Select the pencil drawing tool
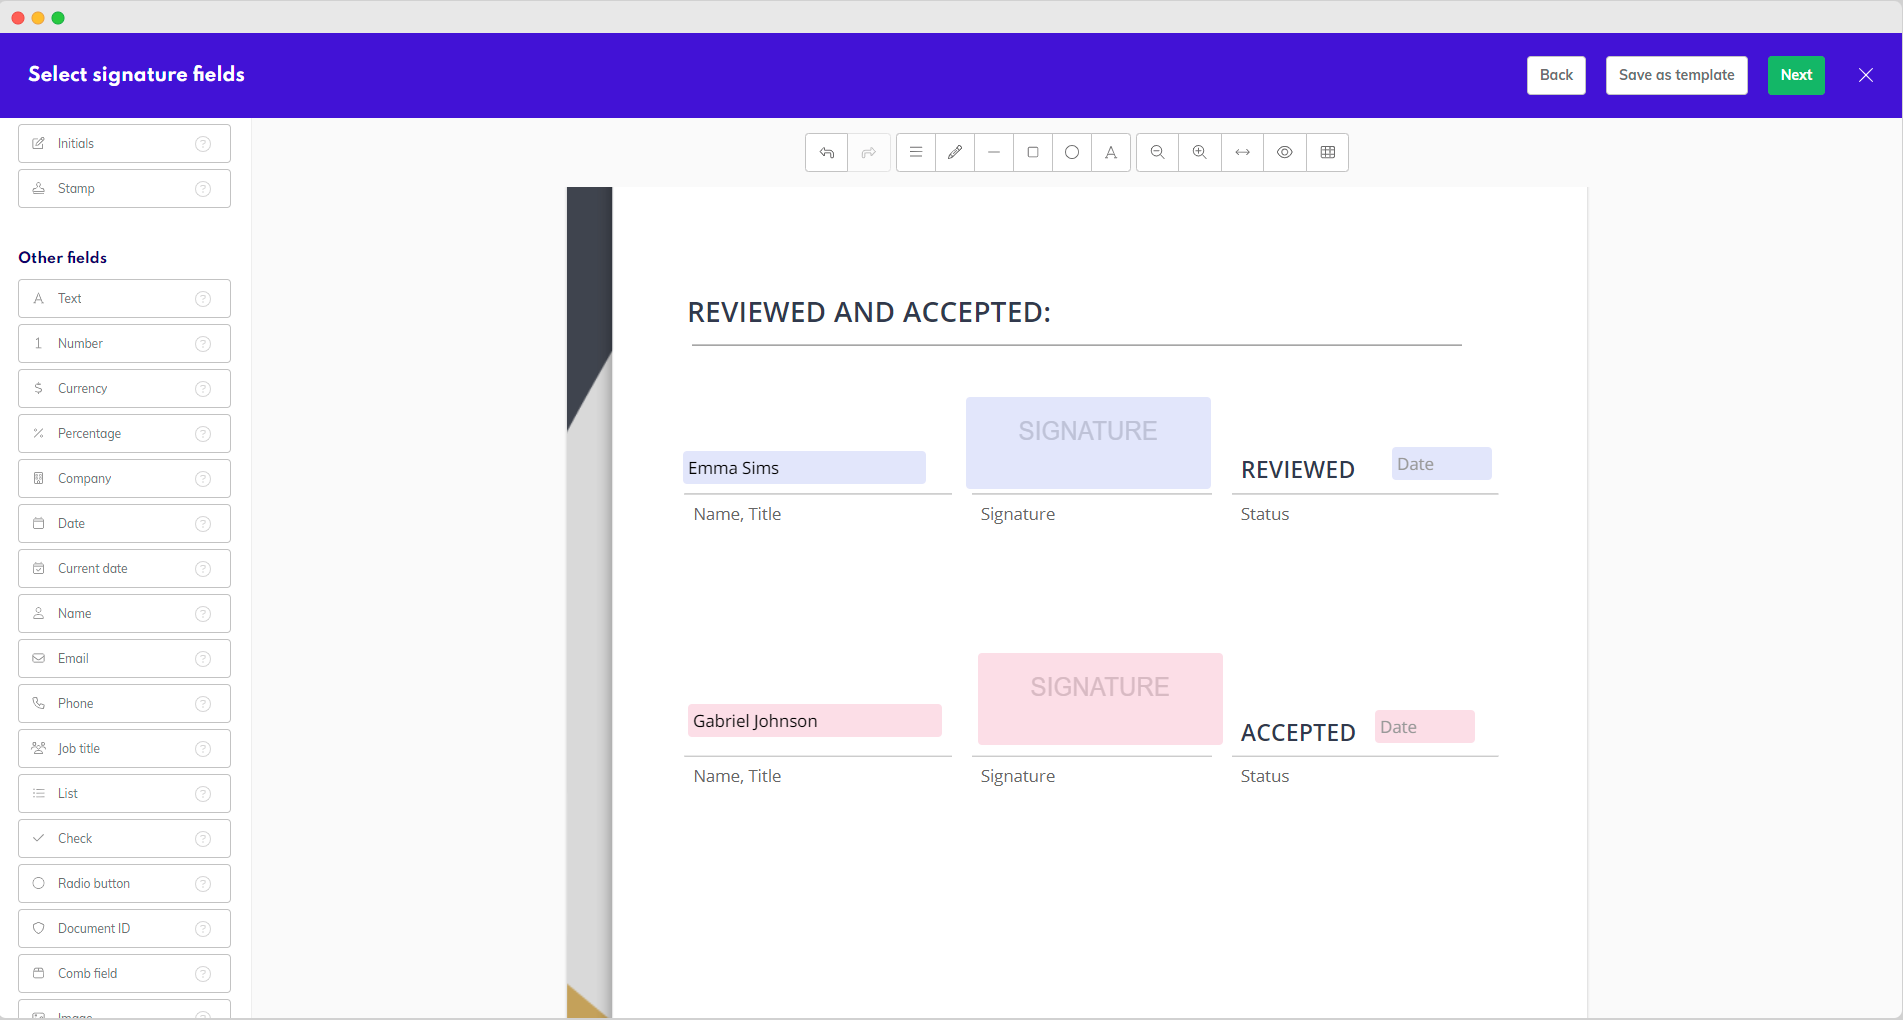Image resolution: width=1903 pixels, height=1020 pixels. click(x=955, y=153)
